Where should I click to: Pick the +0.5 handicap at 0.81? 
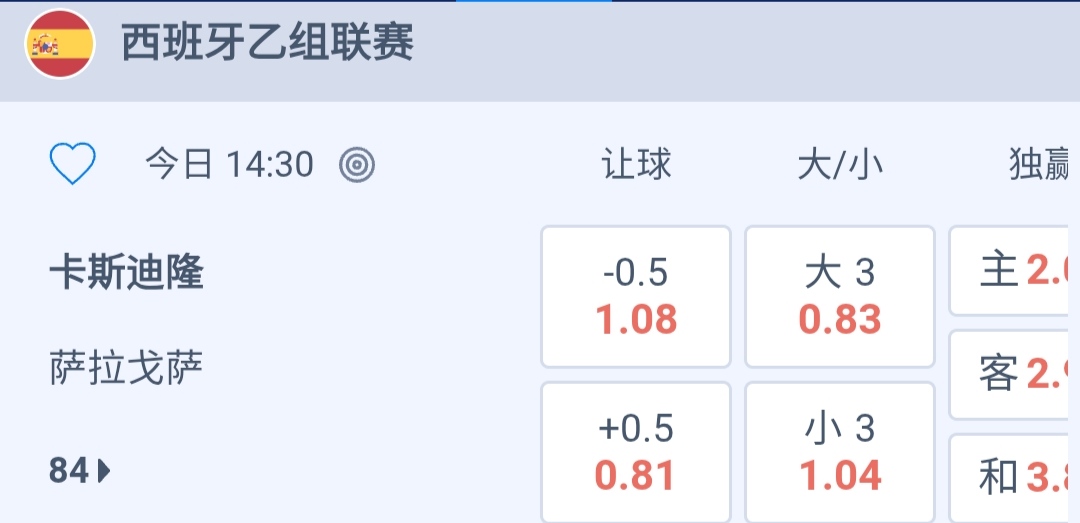[636, 453]
